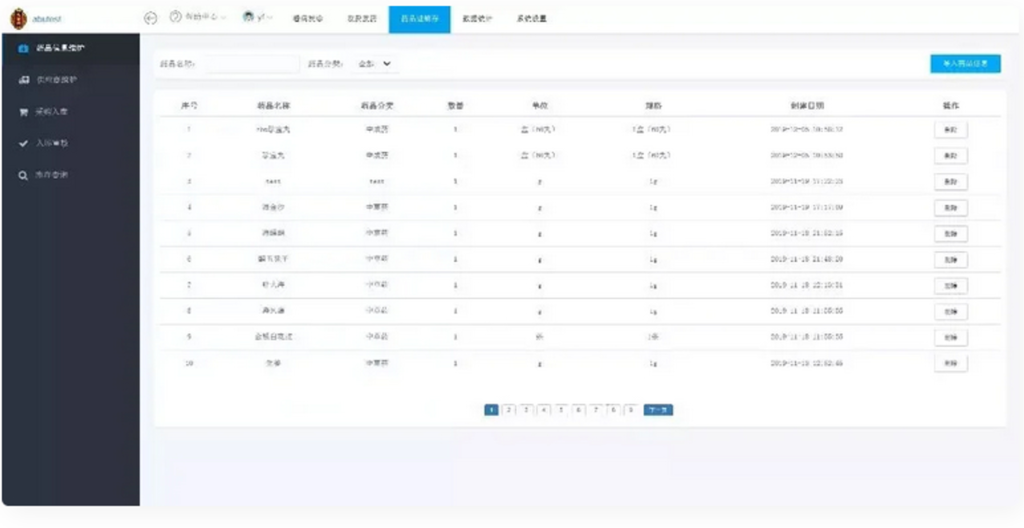The image size is (1024, 528).
Task: Delete the row with sequence number 5
Action: coord(951,234)
